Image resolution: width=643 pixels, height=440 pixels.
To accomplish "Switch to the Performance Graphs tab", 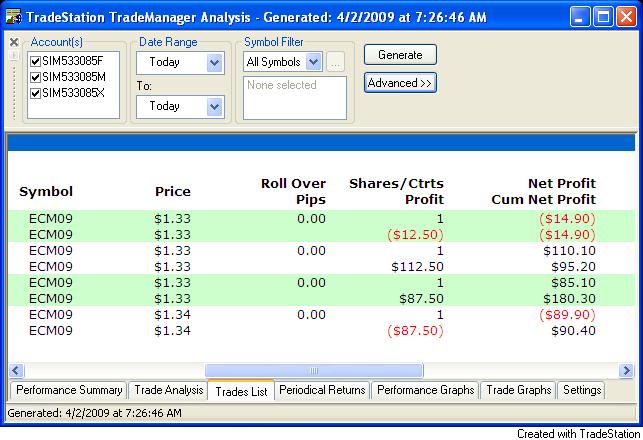I will (x=425, y=390).
